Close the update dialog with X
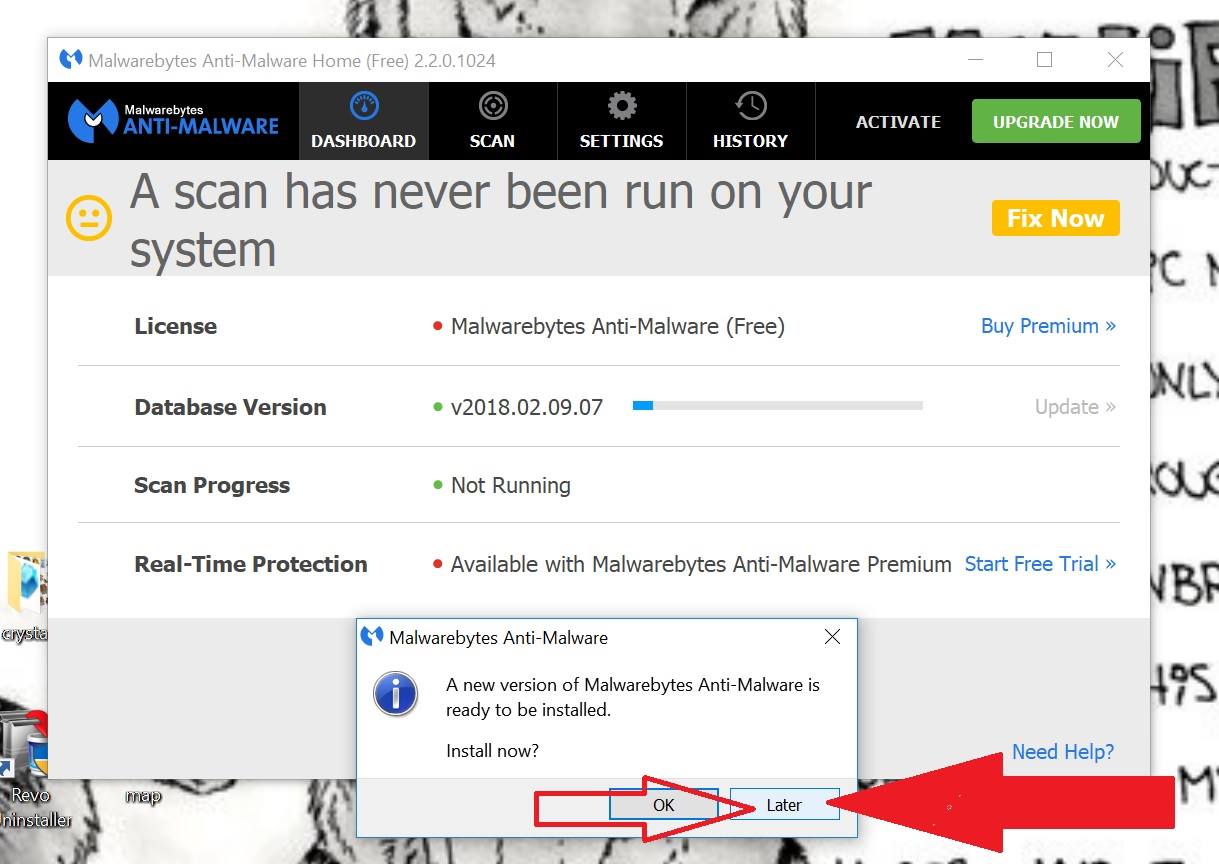 pyautogui.click(x=832, y=637)
